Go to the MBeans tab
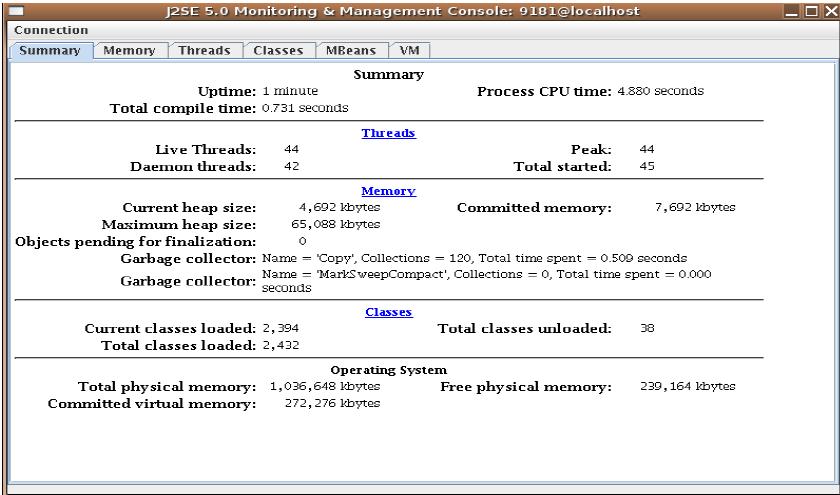Image resolution: width=840 pixels, height=495 pixels. click(350, 50)
